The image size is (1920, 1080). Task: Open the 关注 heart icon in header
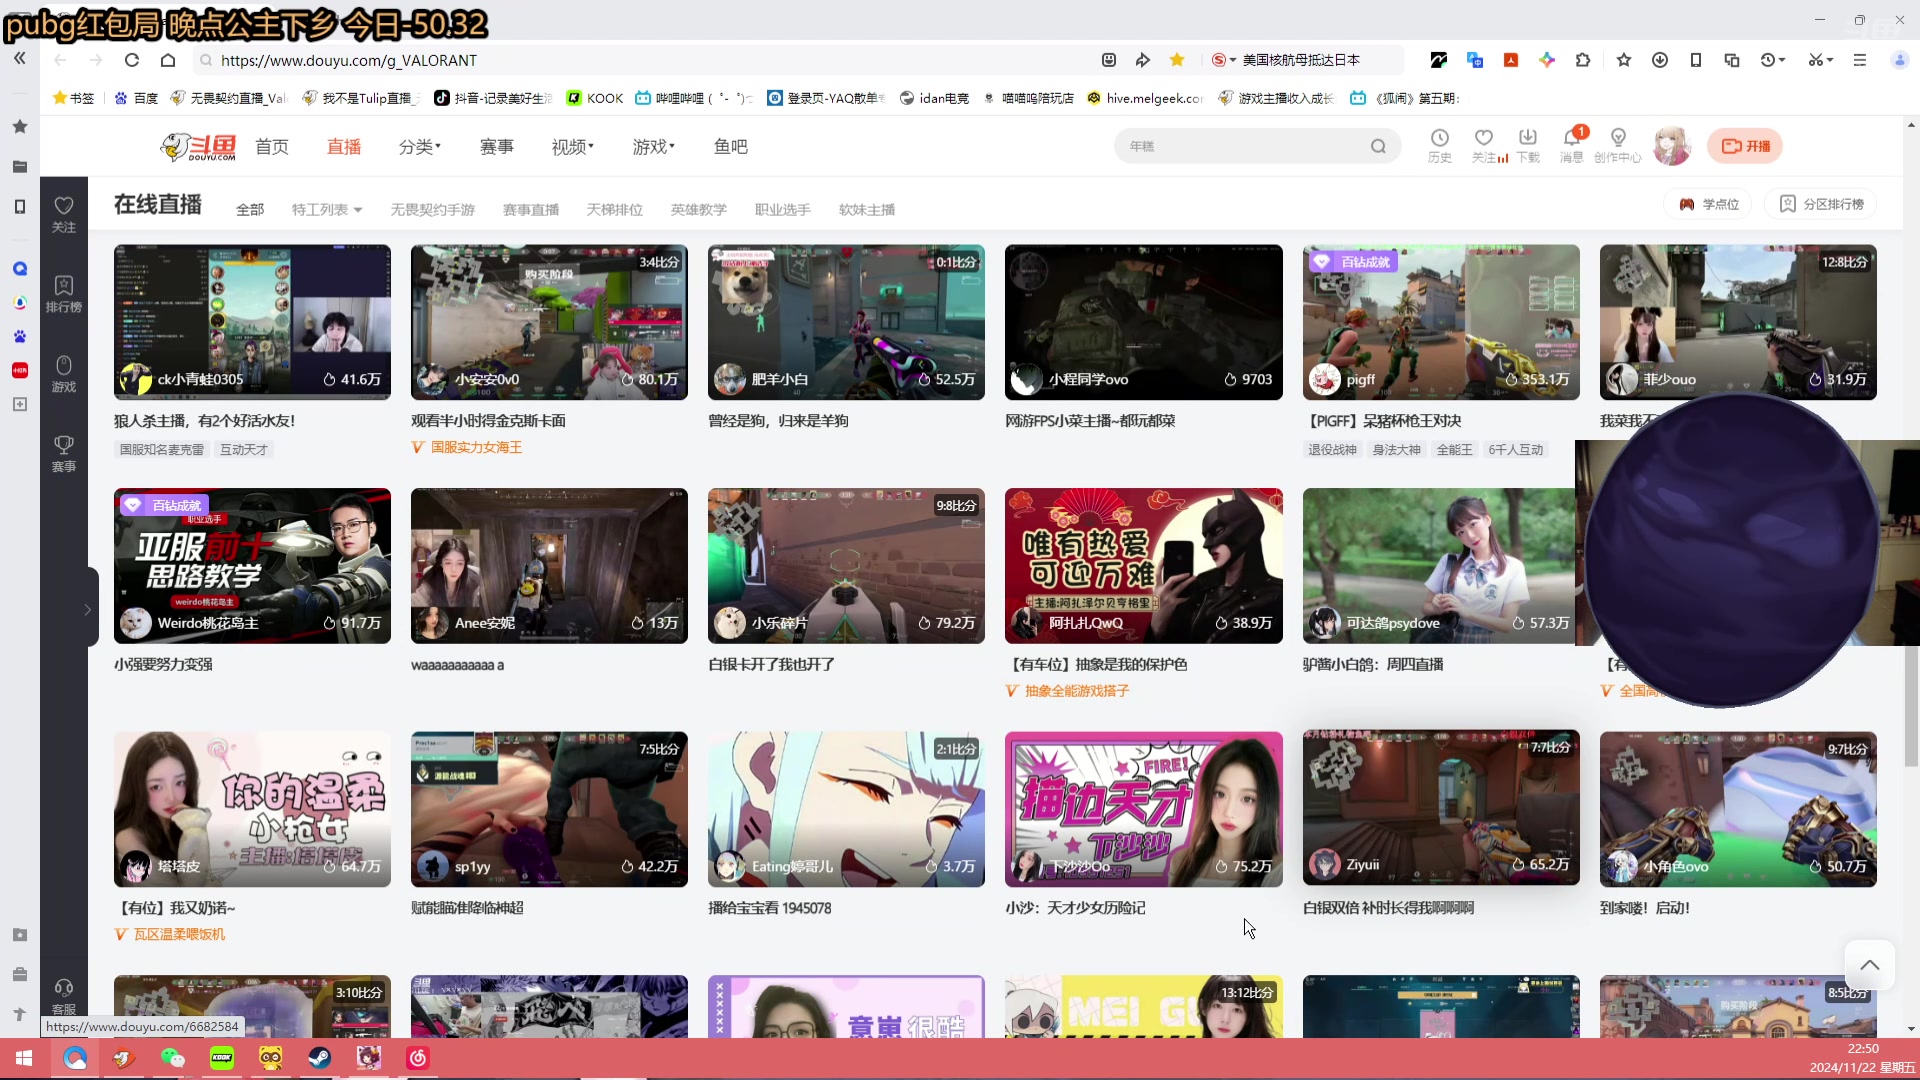pyautogui.click(x=1485, y=145)
